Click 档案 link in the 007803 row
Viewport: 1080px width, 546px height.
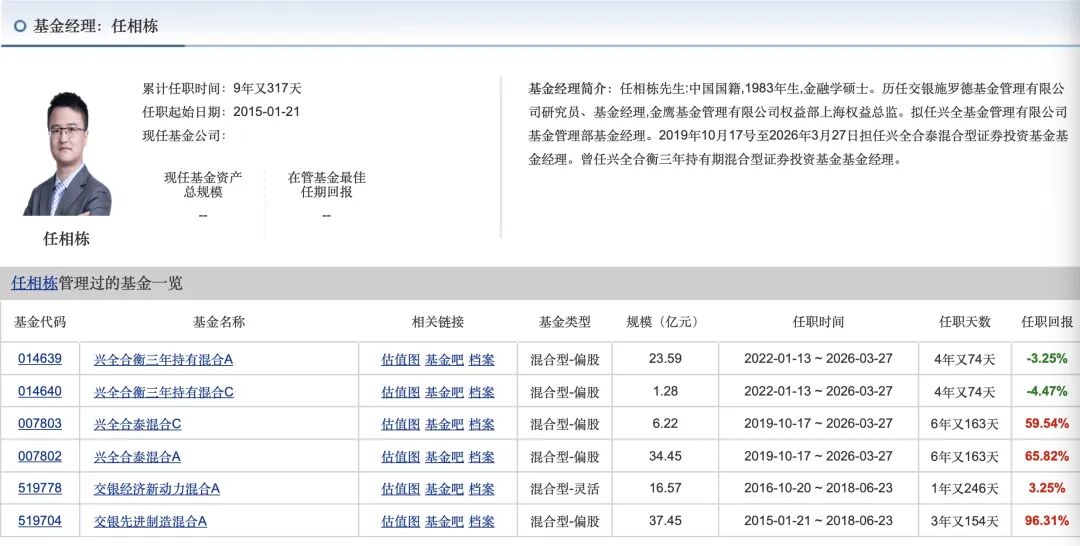[x=481, y=424]
